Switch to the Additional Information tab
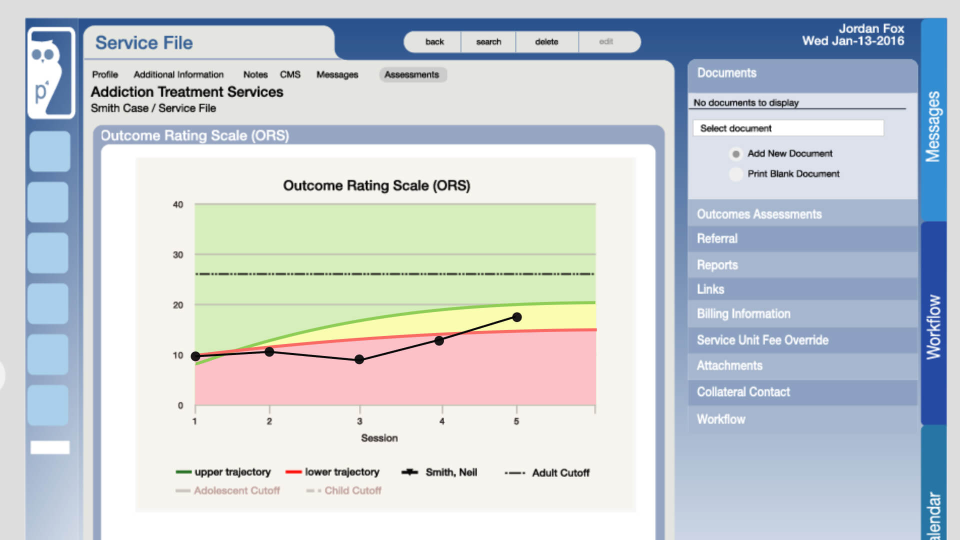 coord(178,75)
